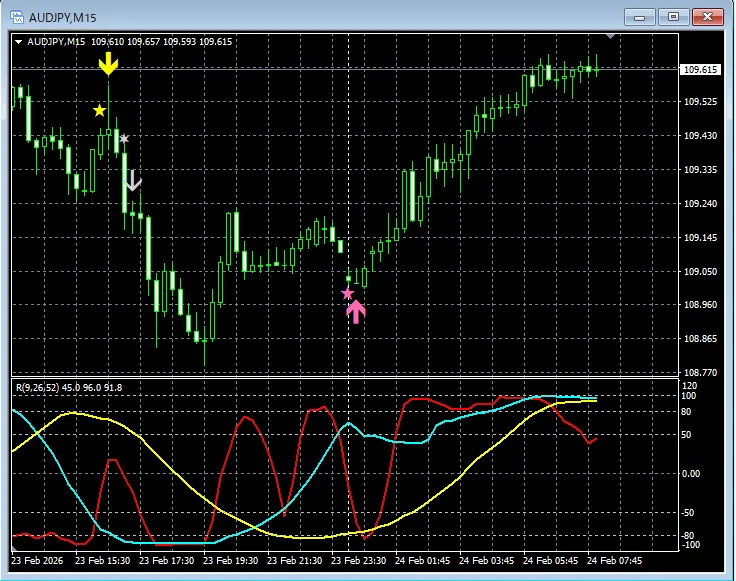The width and height of the screenshot is (736, 581).
Task: Click the 109.050 price scale level
Action: pos(699,271)
